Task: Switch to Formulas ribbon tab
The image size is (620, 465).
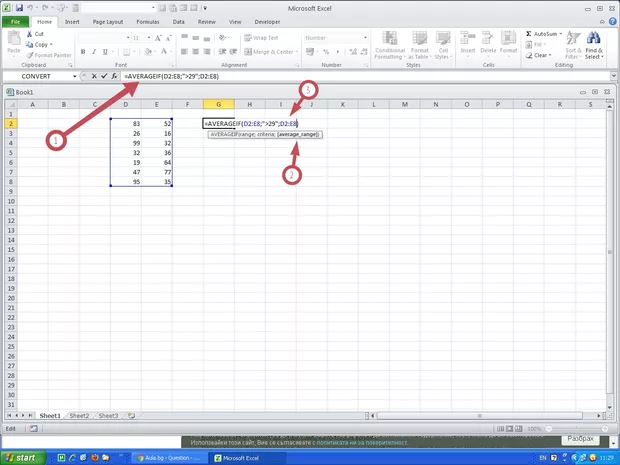Action: [x=147, y=22]
